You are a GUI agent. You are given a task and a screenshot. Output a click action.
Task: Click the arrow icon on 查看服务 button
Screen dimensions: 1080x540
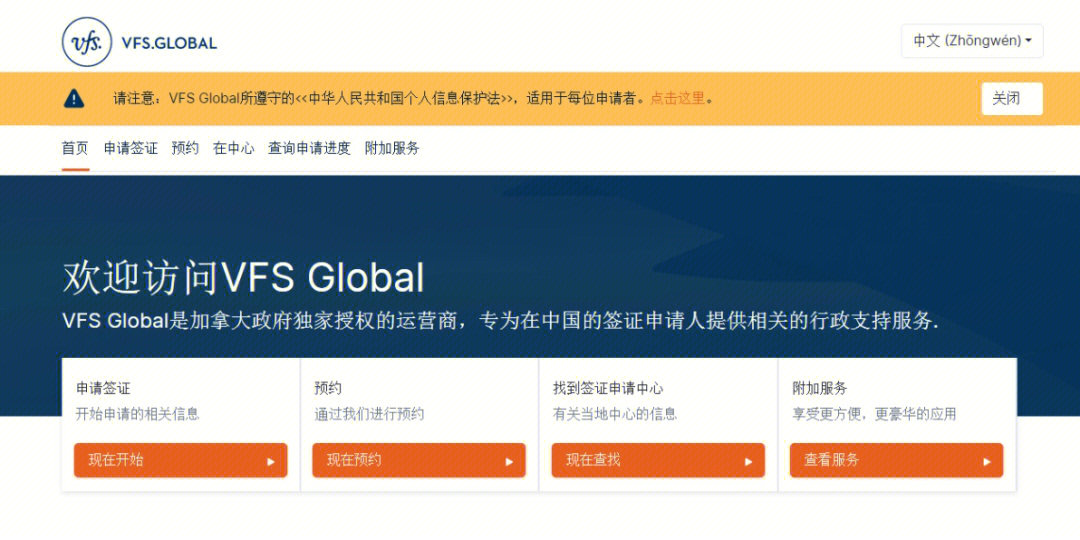tap(986, 461)
